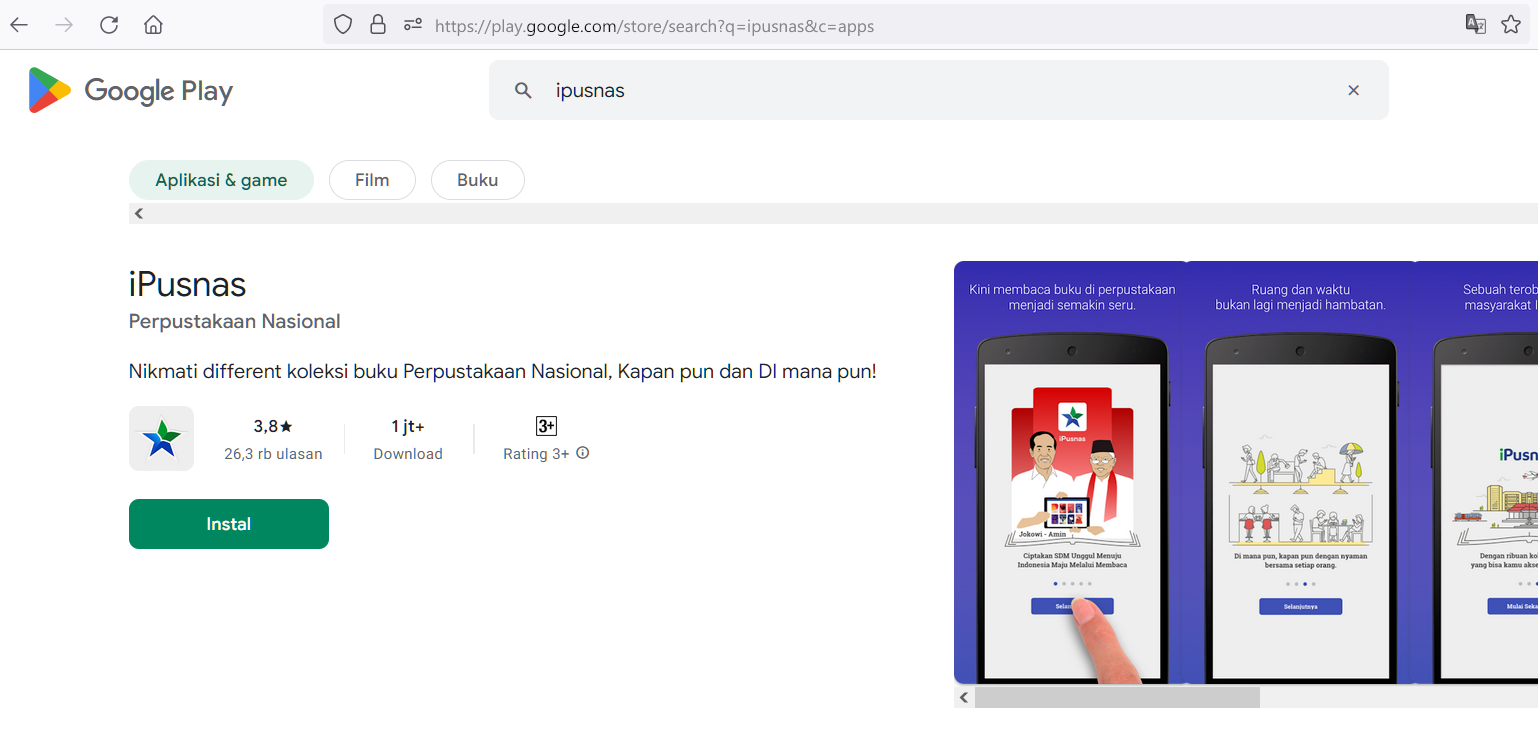The image size is (1538, 747).
Task: Switch to the Film filter
Action: pyautogui.click(x=372, y=180)
